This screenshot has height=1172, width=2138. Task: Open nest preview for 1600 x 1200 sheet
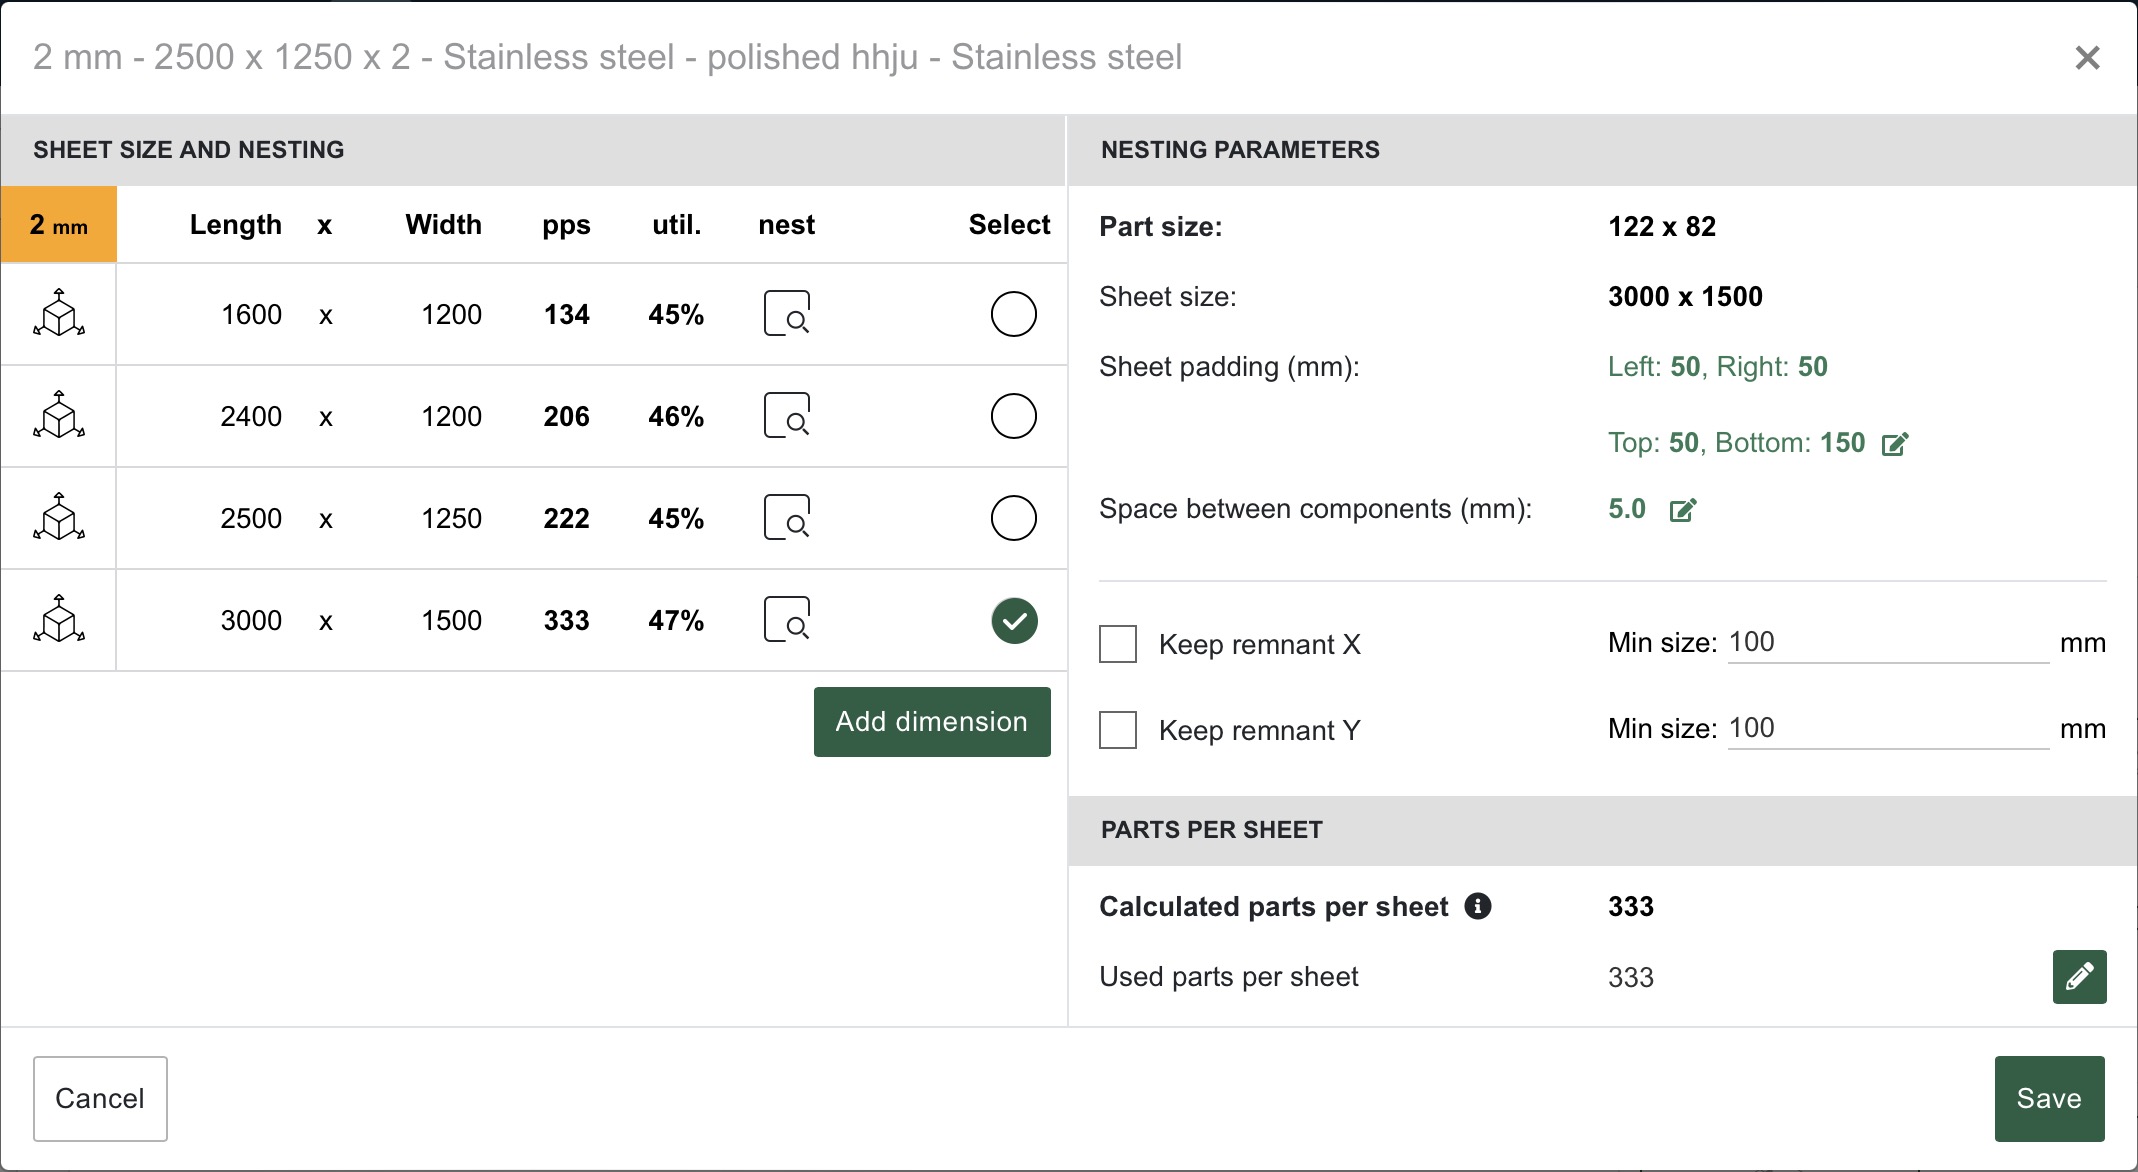pos(787,314)
